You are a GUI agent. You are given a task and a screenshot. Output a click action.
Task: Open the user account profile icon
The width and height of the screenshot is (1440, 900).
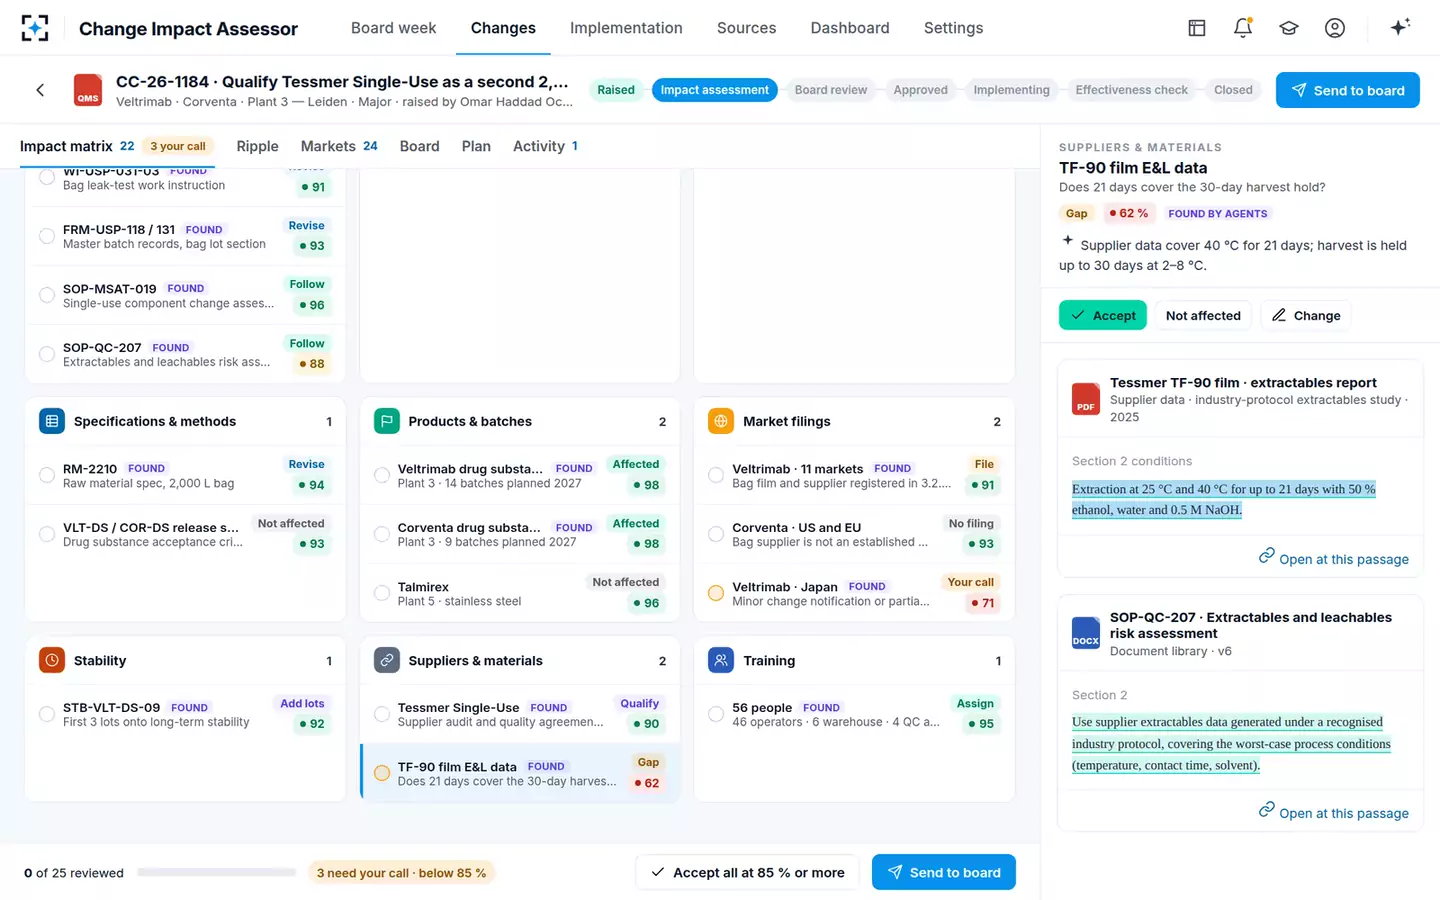1335,28
